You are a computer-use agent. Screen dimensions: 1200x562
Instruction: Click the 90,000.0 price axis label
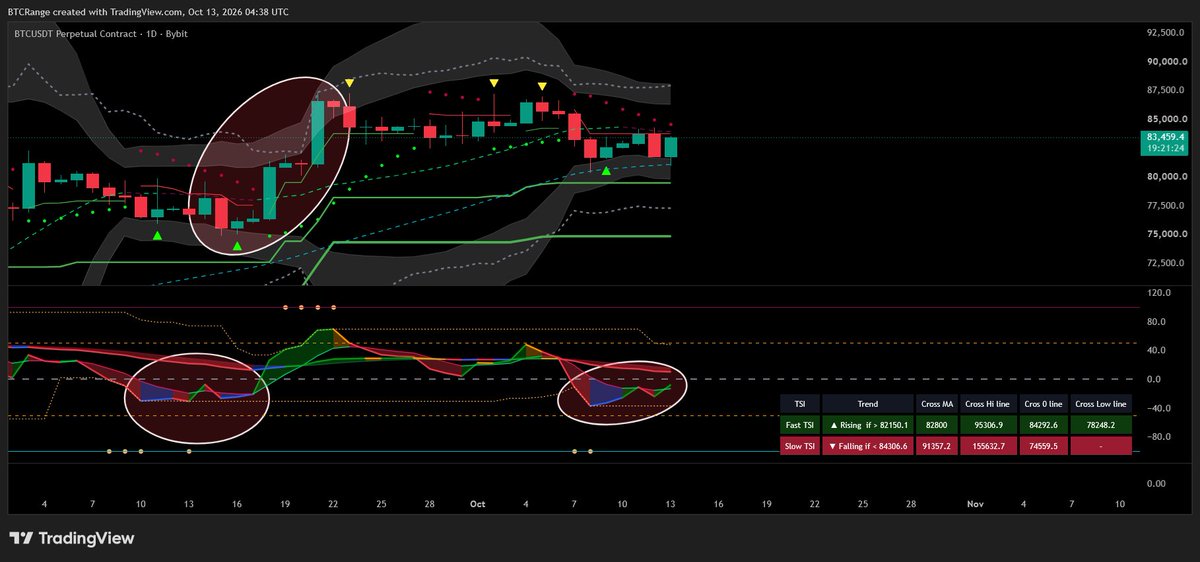[x=1166, y=62]
